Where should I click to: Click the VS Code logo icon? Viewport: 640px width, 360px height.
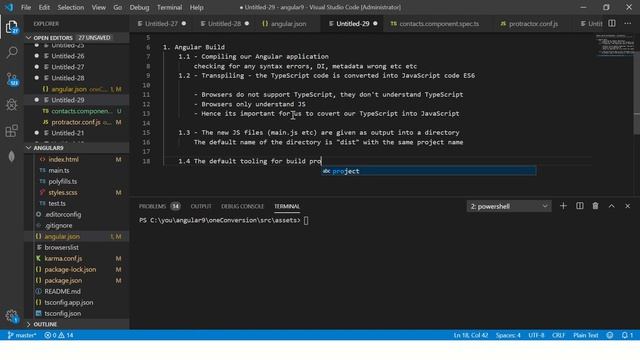click(9, 7)
